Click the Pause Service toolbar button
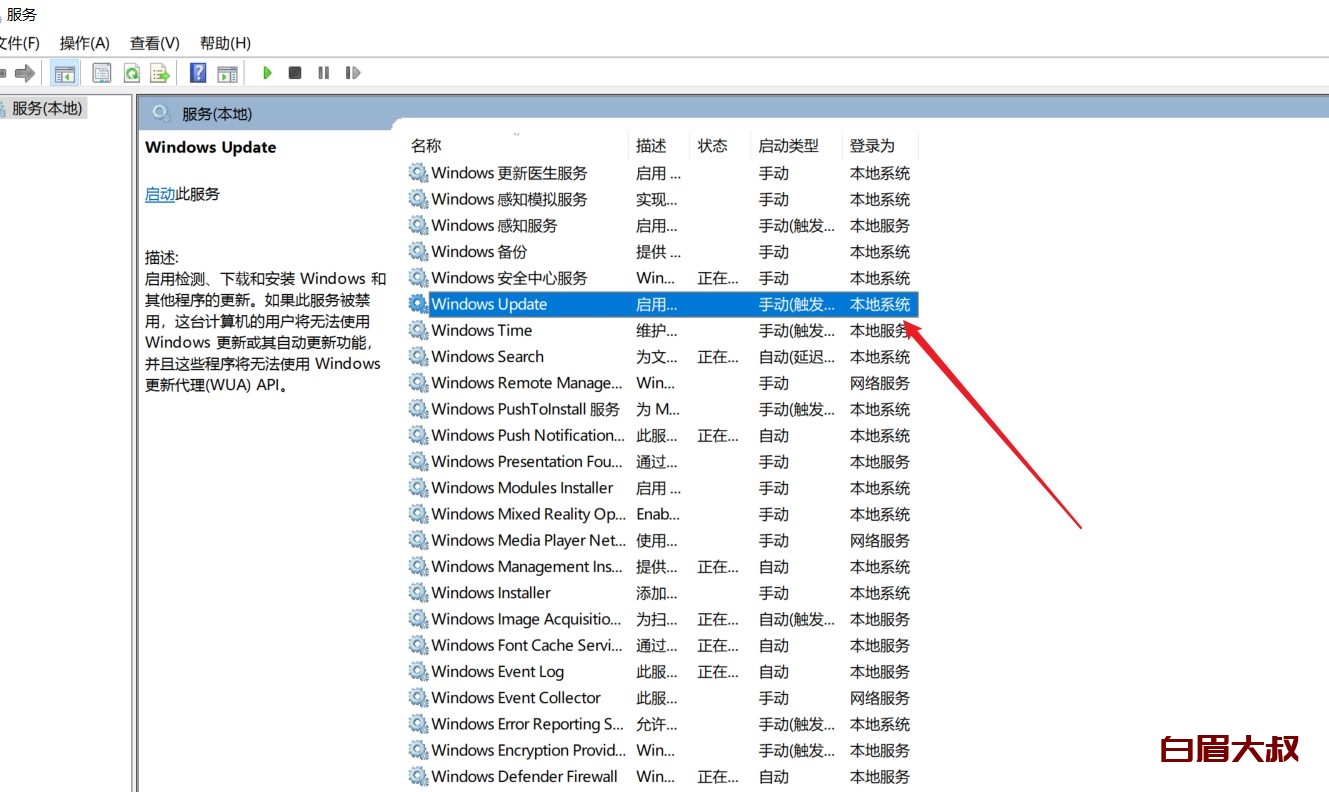Image resolution: width=1329 pixels, height=792 pixels. tap(323, 73)
